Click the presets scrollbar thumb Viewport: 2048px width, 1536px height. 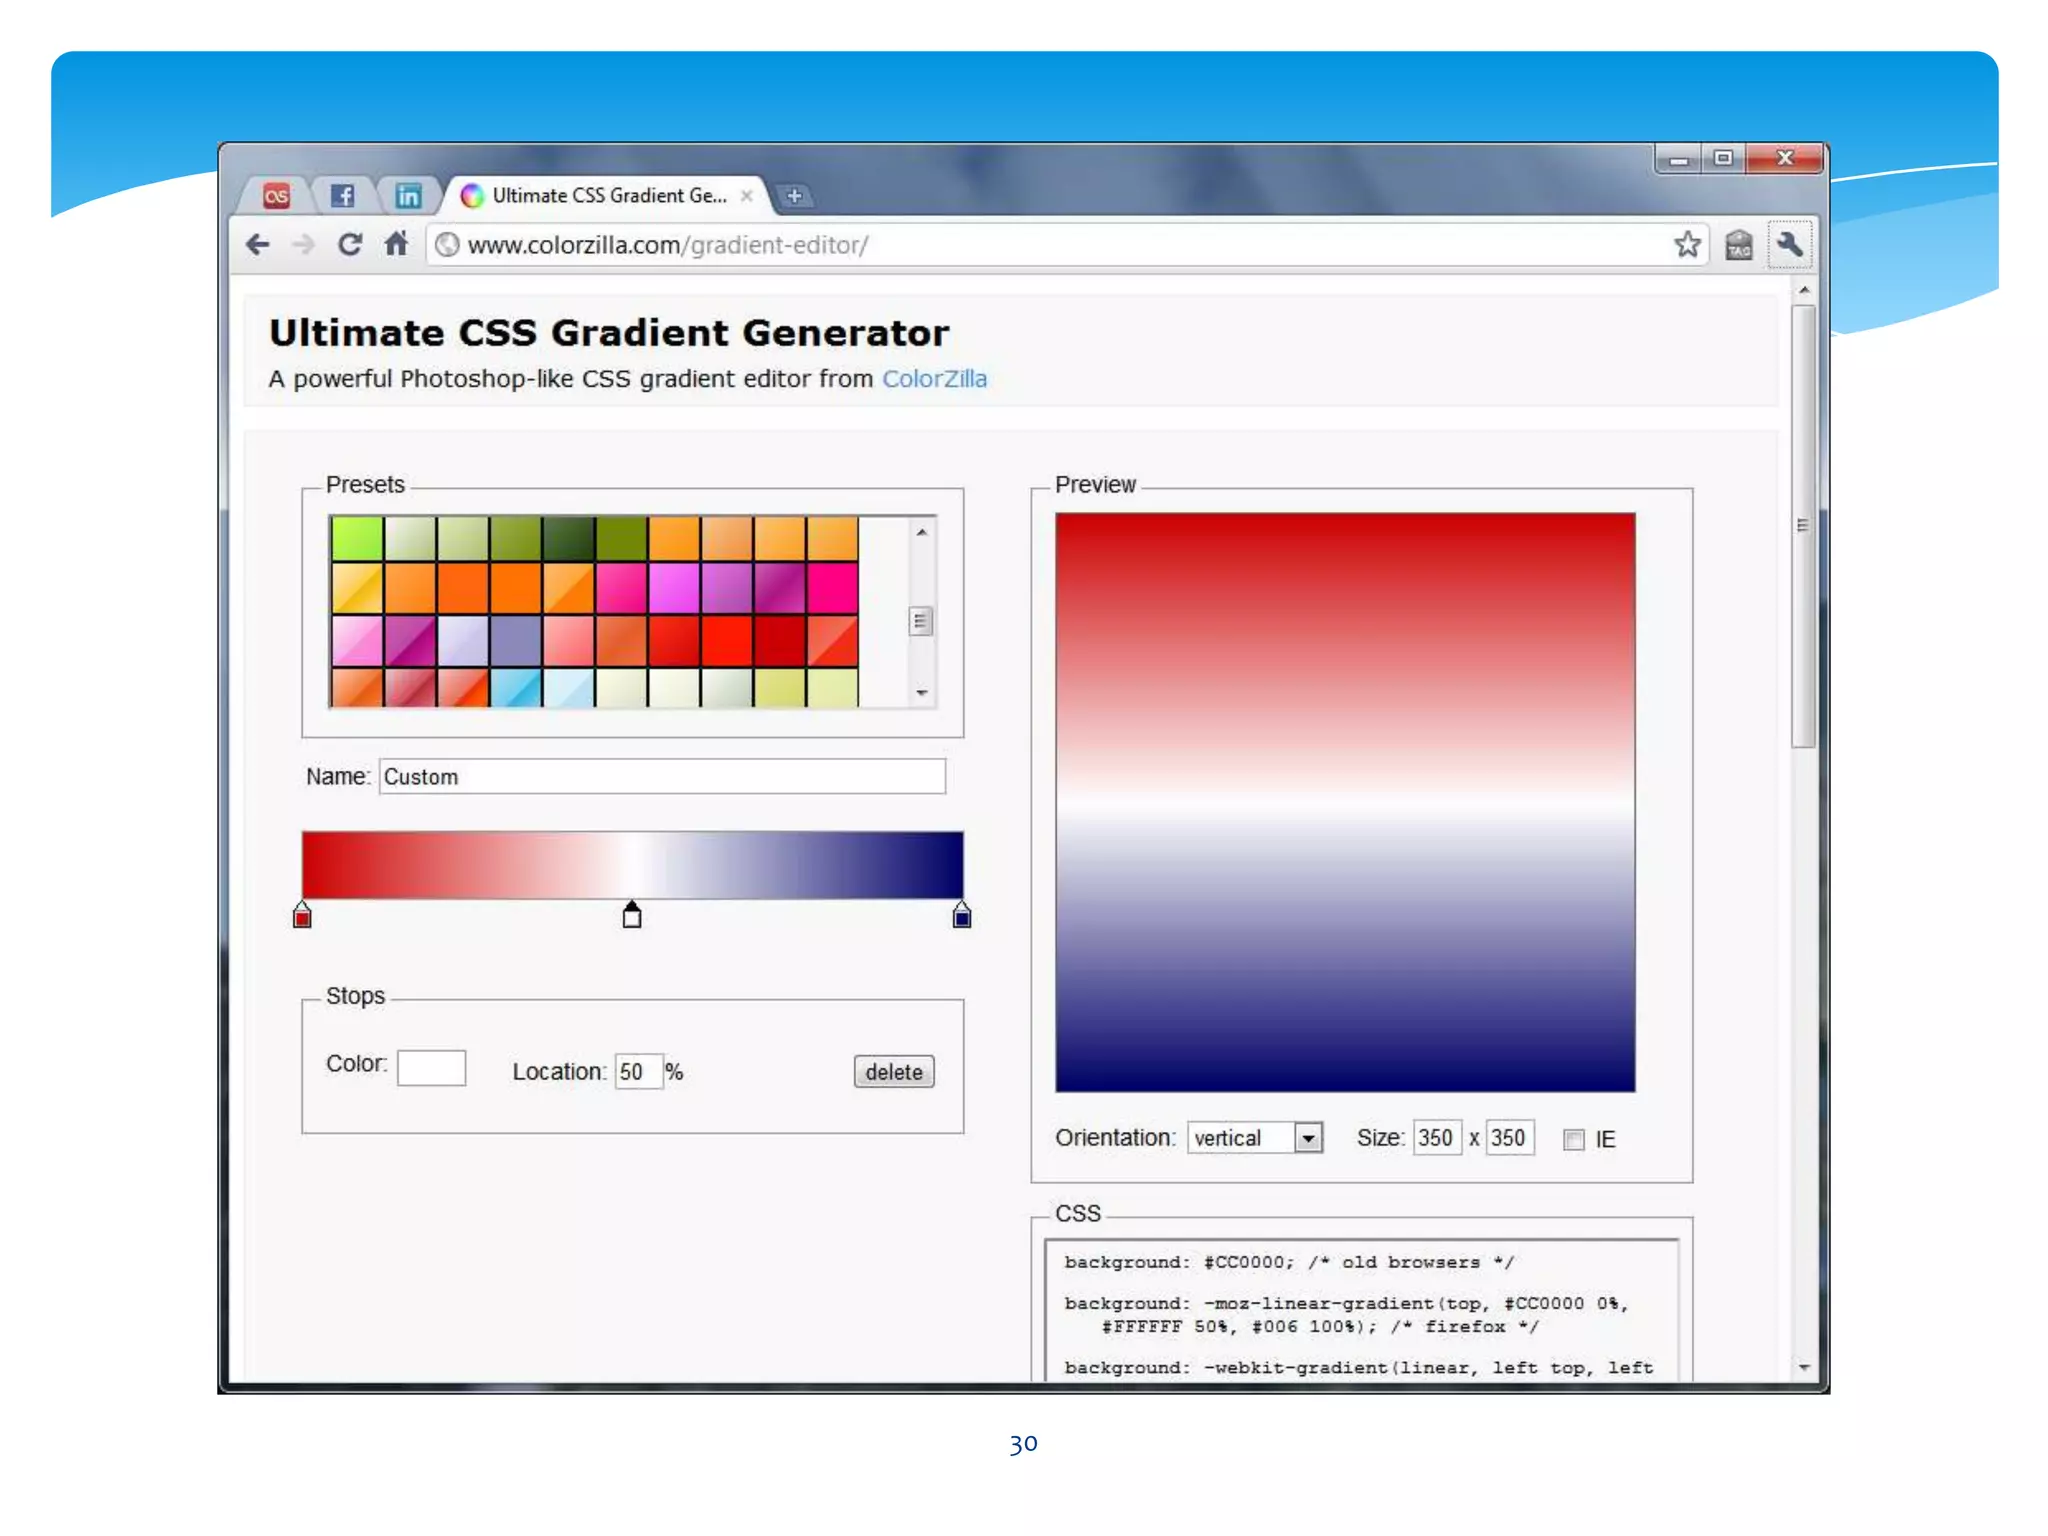click(x=921, y=621)
